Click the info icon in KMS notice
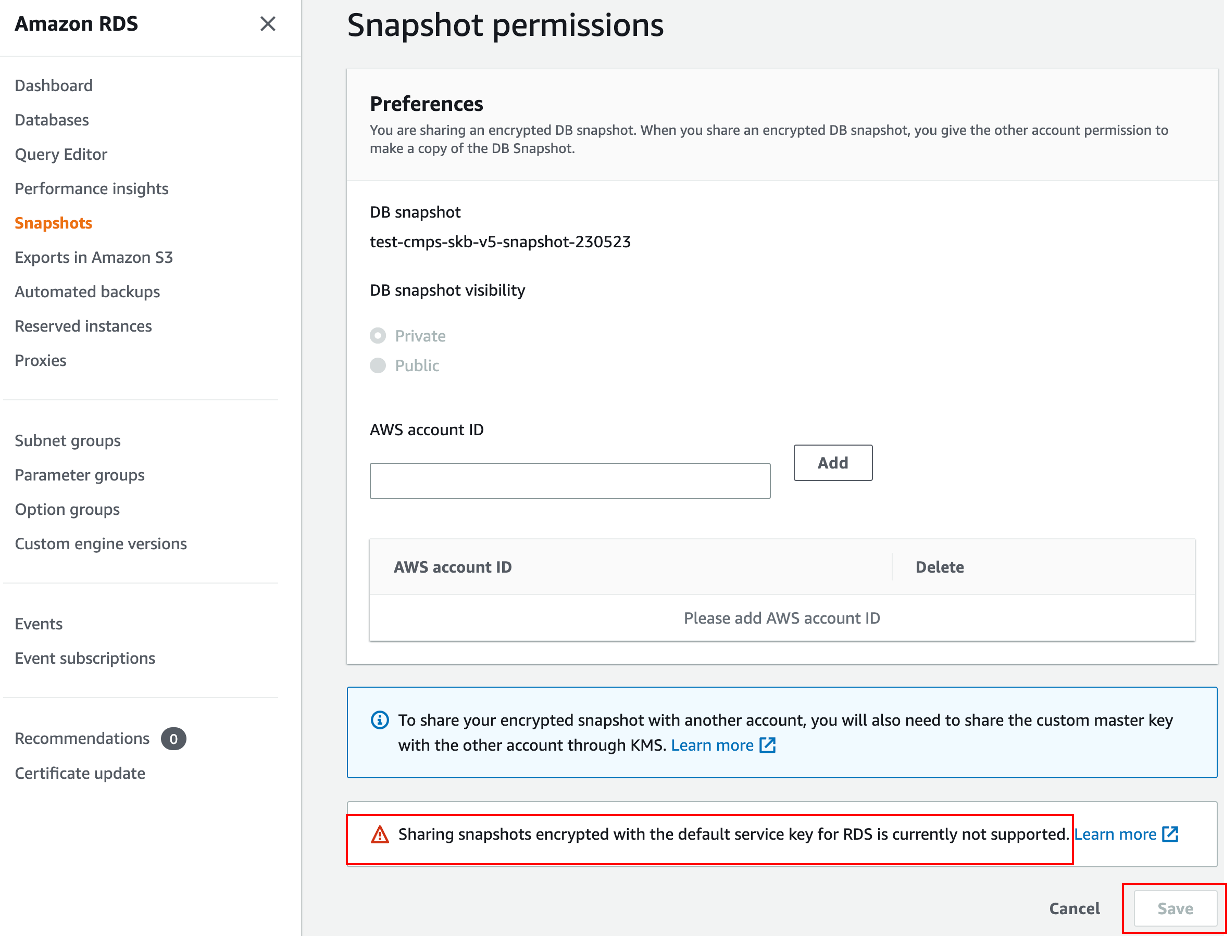The width and height of the screenshot is (1228, 936). [x=380, y=720]
